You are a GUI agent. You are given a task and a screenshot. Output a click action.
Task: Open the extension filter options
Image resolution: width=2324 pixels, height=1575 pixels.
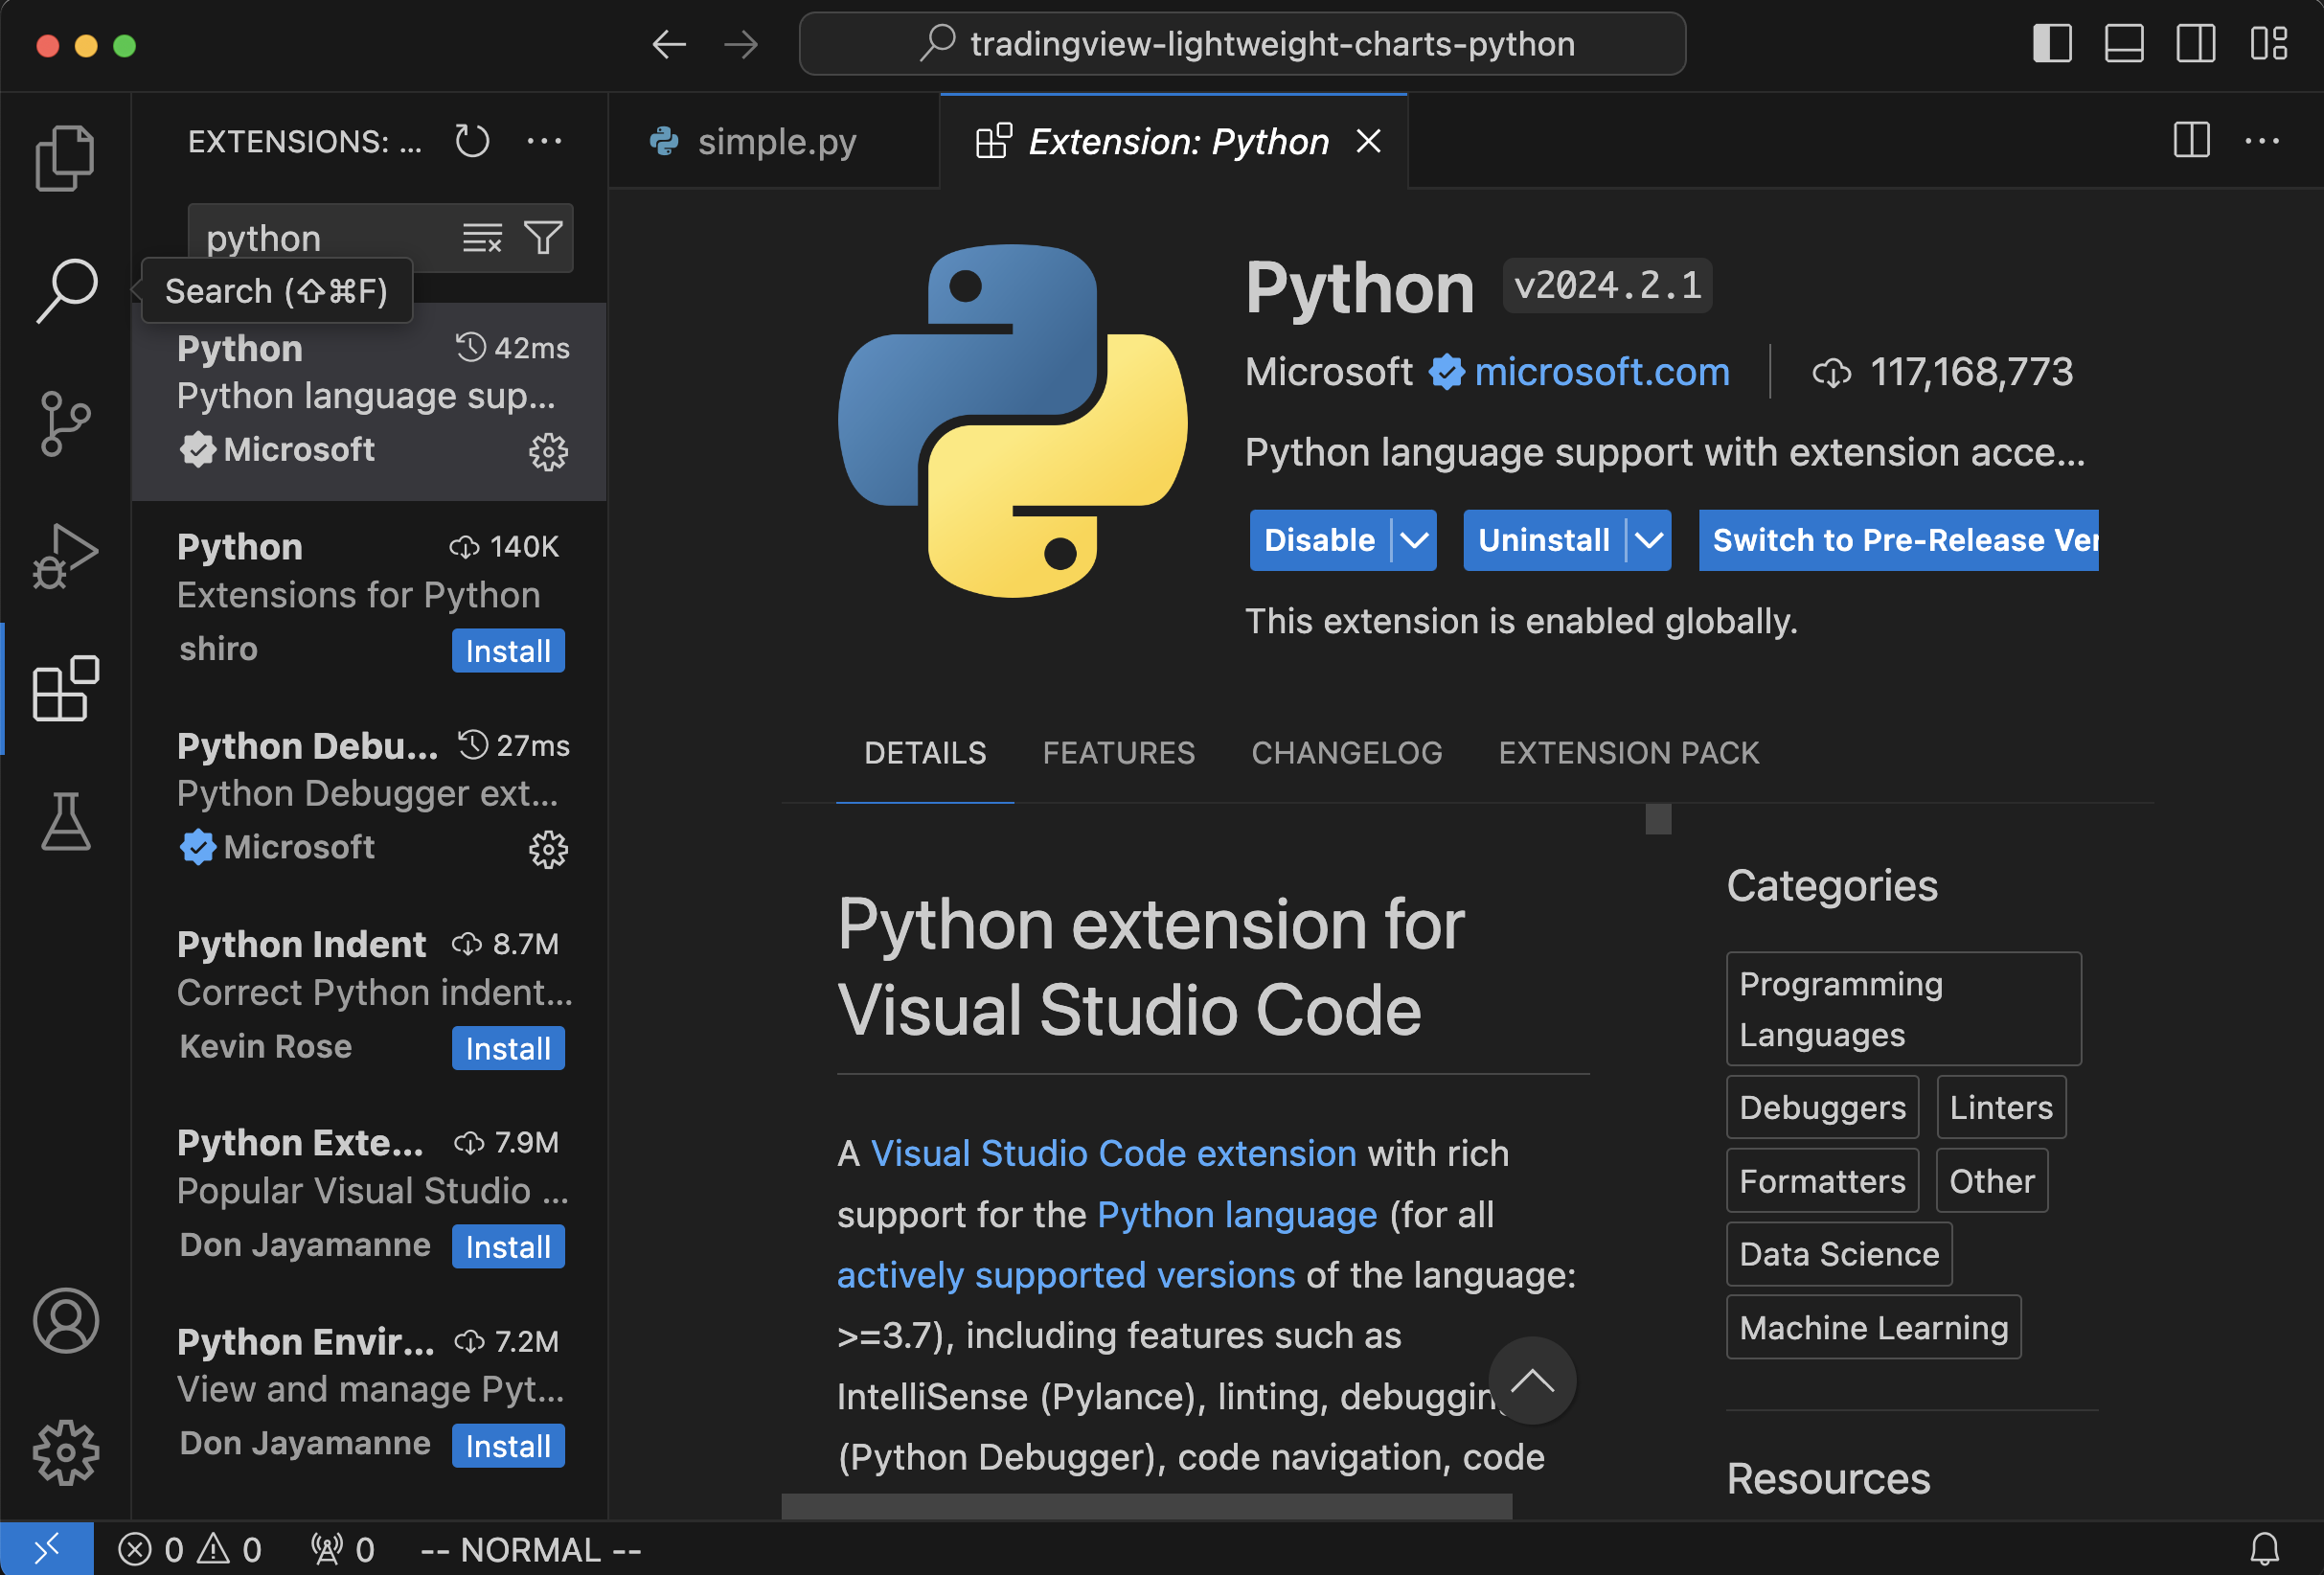[x=542, y=237]
